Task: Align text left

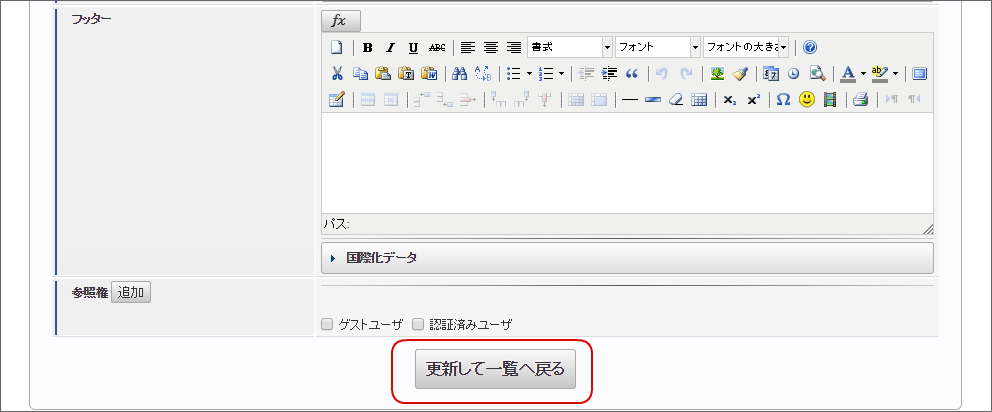Action: 468,47
